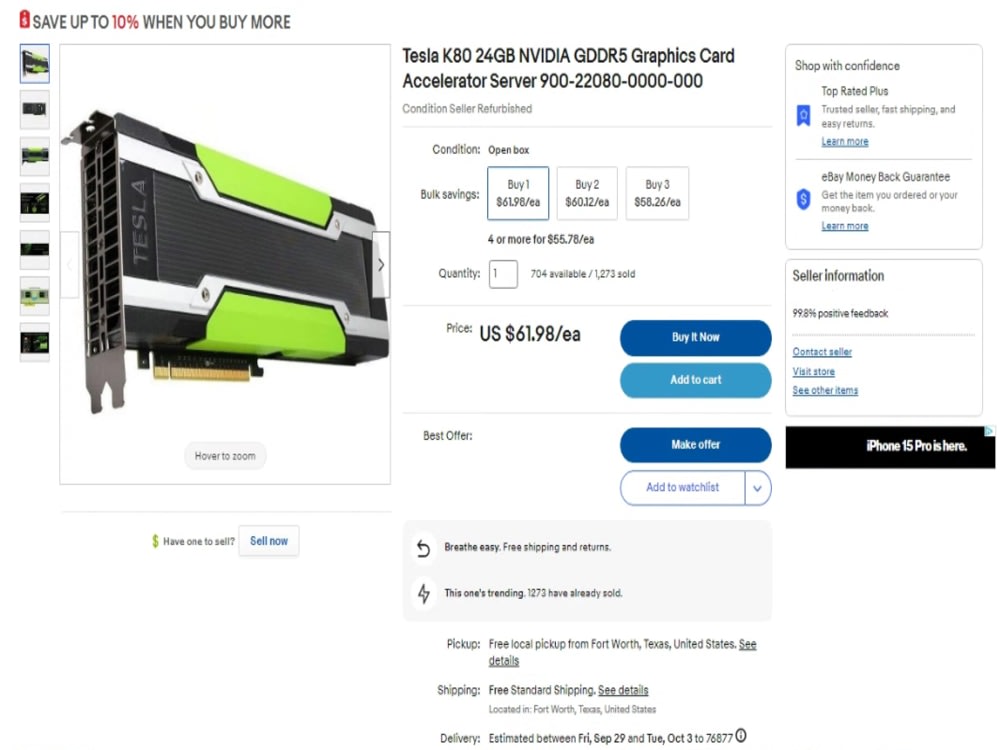
Task: Click the iPhone 15 Pro advertisement banner
Action: 890,447
